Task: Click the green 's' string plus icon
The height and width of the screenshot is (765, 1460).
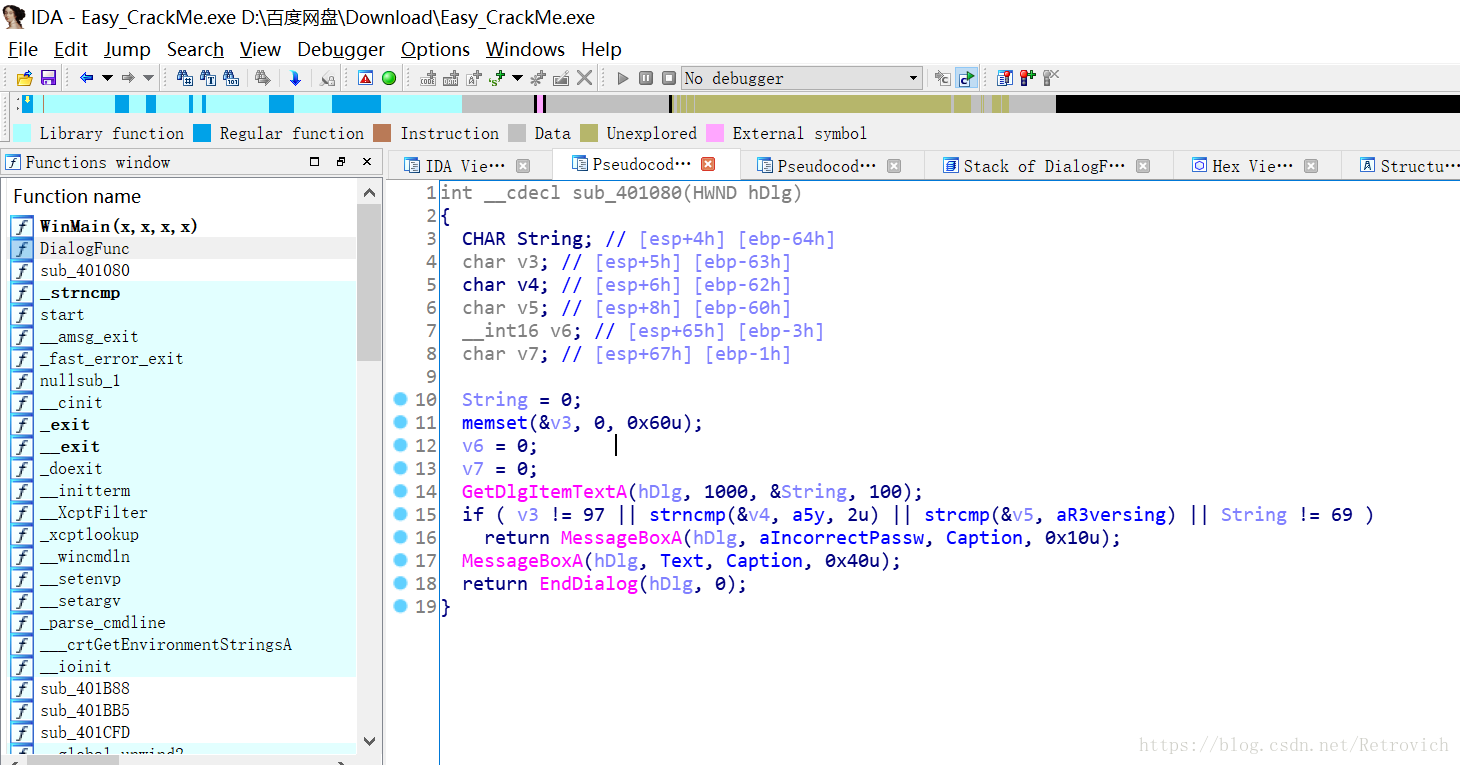Action: click(496, 78)
